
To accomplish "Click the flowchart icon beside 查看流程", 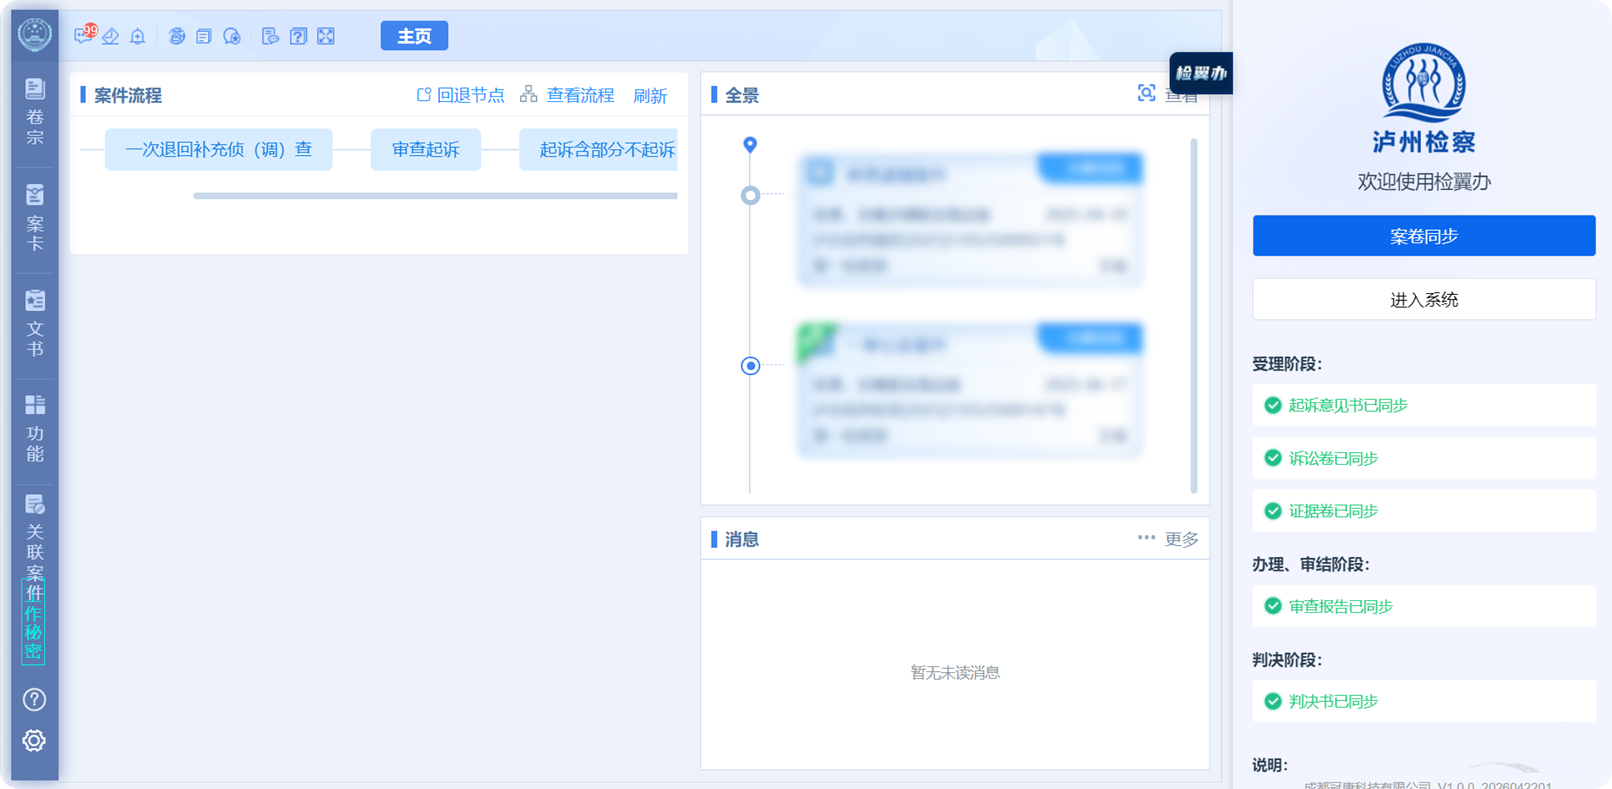I will point(528,94).
